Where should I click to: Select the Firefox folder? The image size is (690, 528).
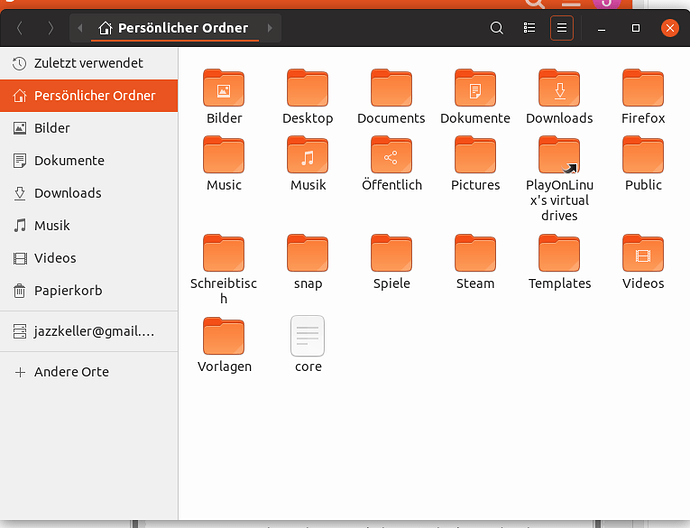coord(643,89)
